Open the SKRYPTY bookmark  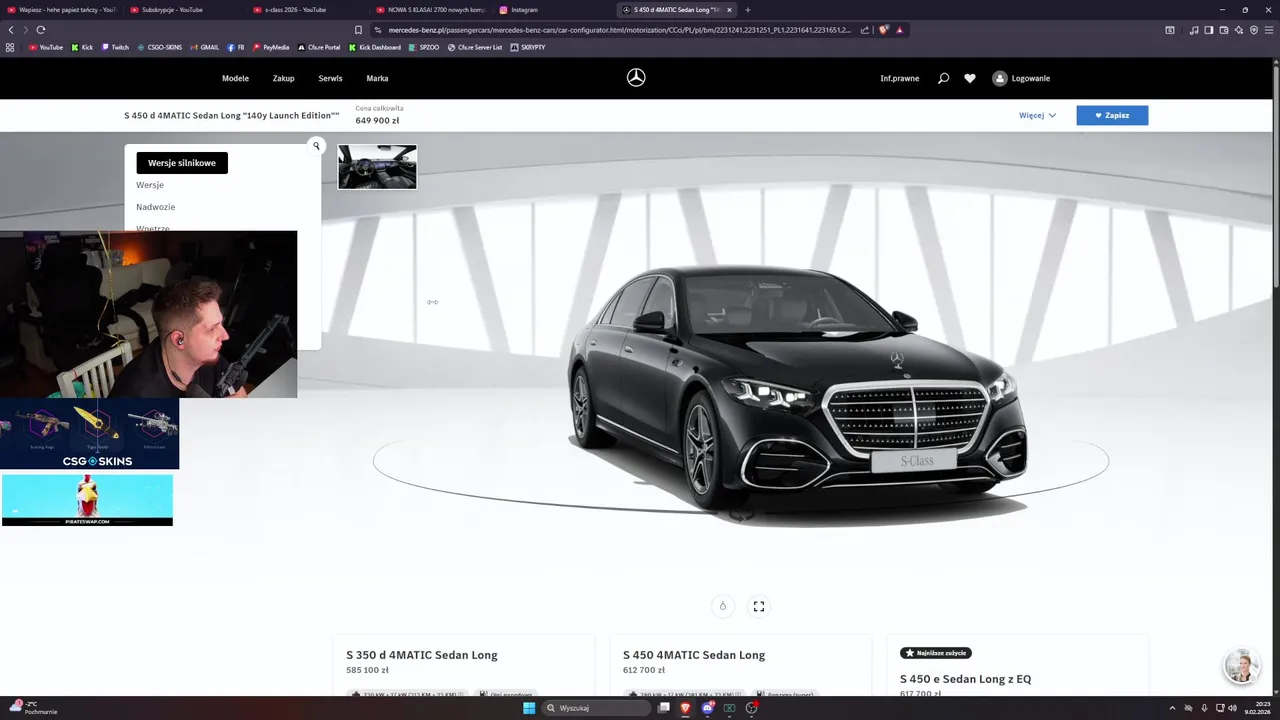coord(528,47)
